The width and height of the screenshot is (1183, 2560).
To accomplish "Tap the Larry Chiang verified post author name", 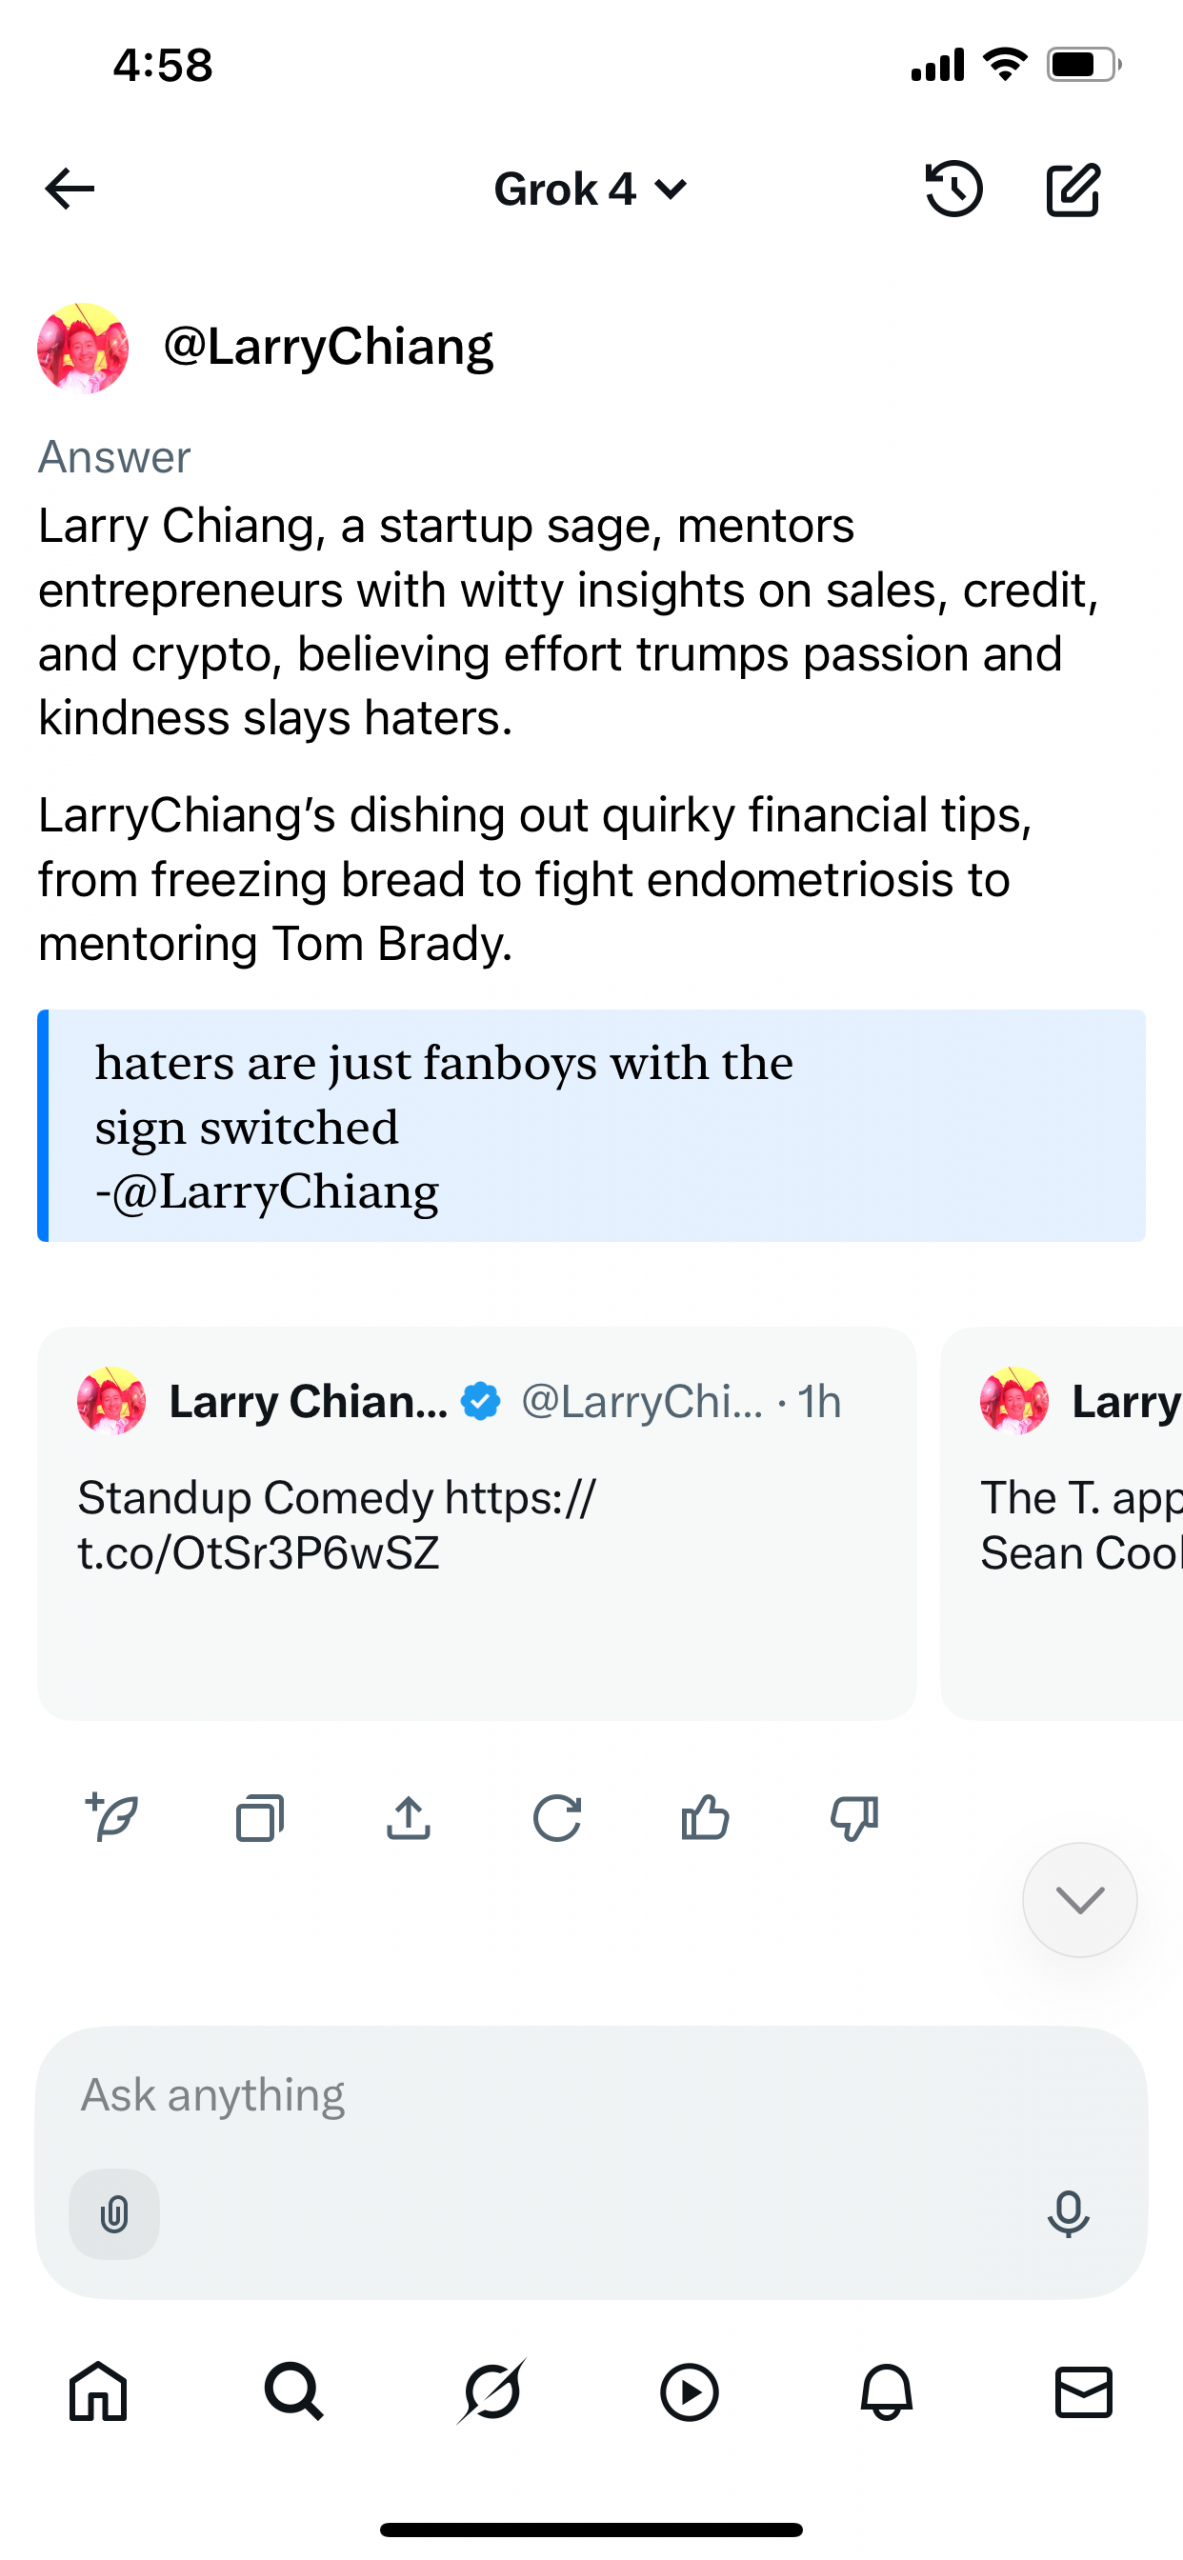I will (308, 1401).
